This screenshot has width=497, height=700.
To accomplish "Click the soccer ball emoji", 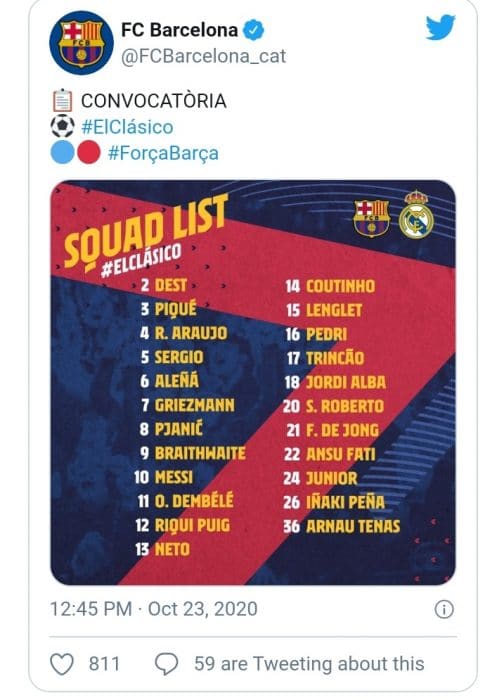I will click(62, 126).
